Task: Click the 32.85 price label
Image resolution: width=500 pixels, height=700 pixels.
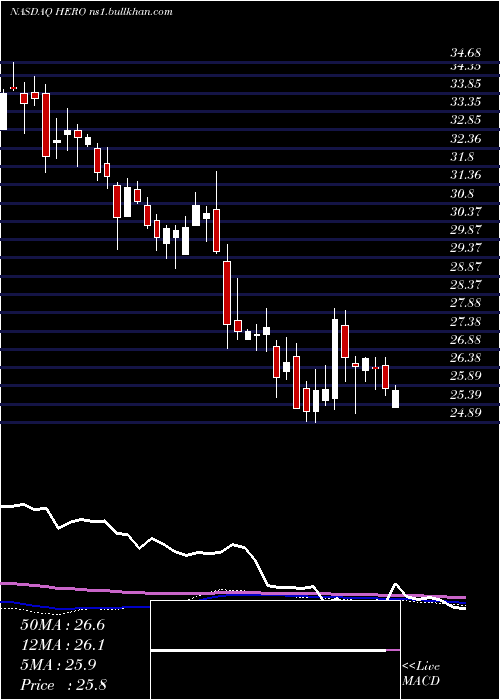Action: tap(465, 120)
